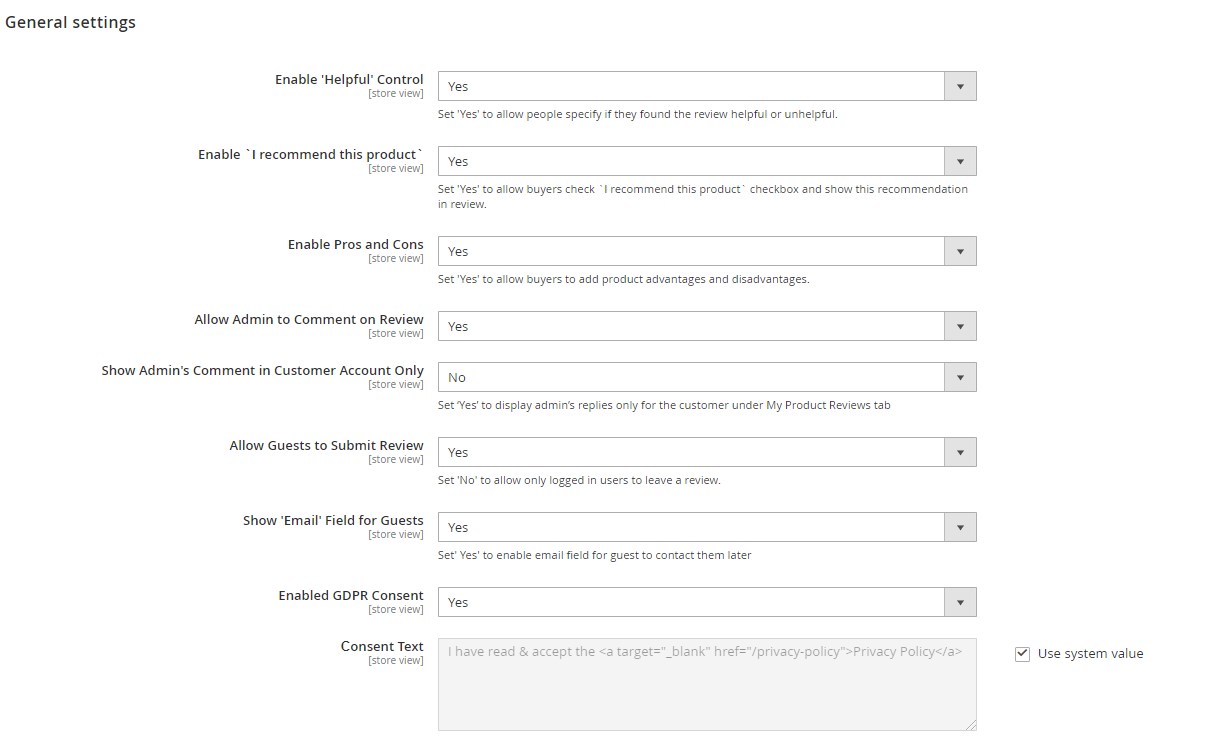Screen dimensions: 1219x739
Task: Open the Enable 'Helpful' Control dropdown
Action: (691, 87)
